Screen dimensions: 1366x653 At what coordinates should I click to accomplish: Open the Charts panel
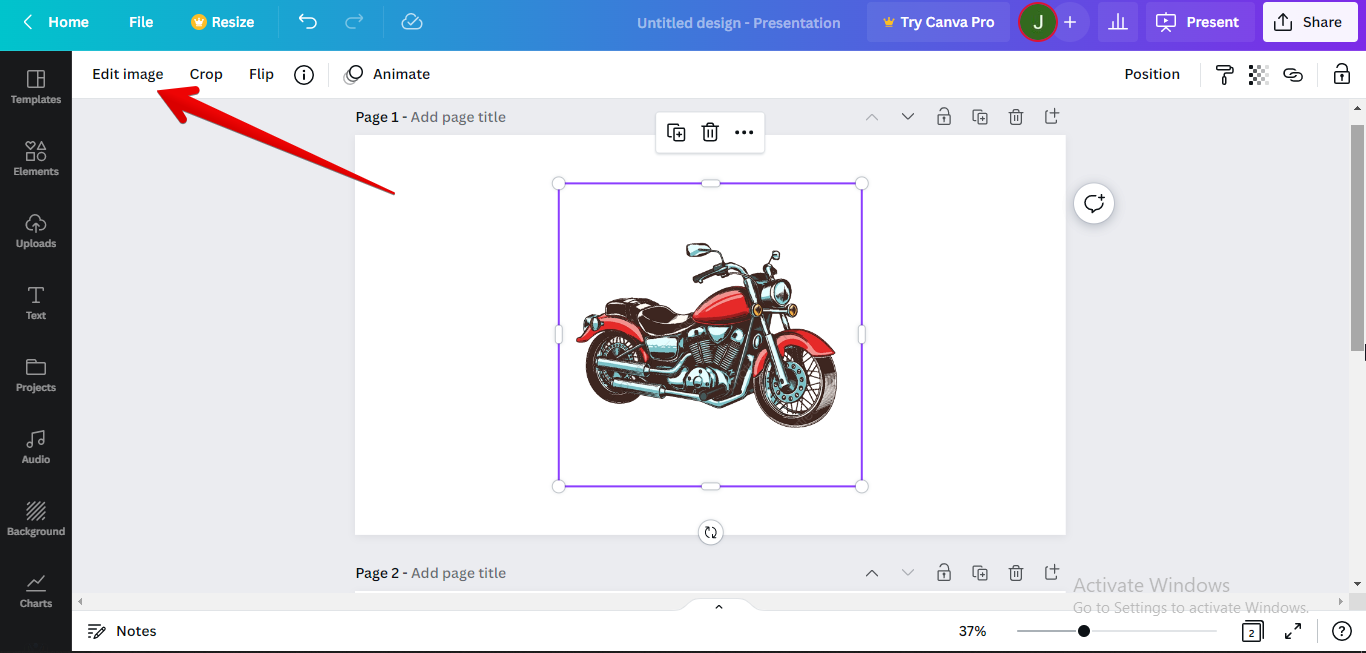tap(35, 590)
